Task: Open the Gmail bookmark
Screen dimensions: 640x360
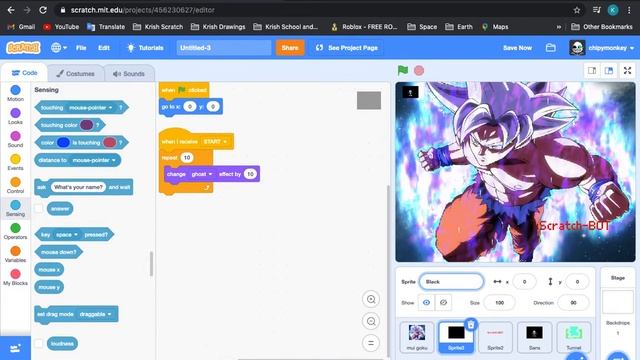Action: tap(21, 27)
